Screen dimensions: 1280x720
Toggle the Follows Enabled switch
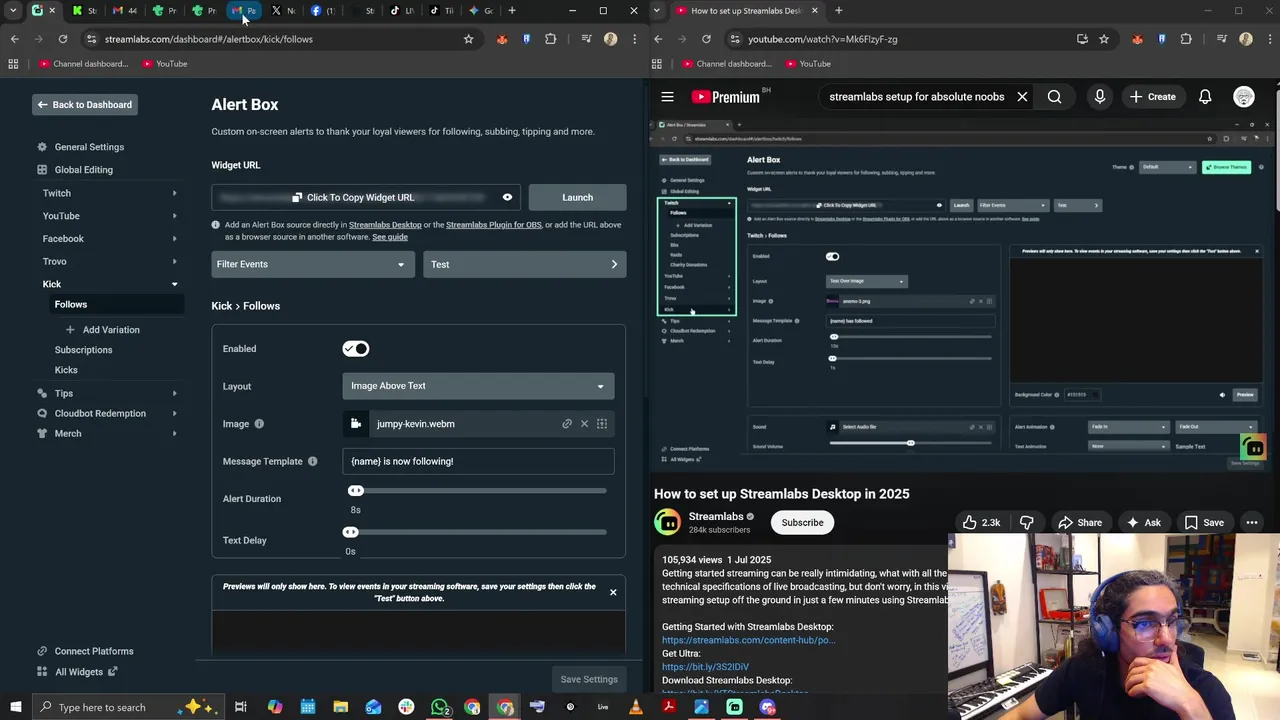tap(355, 349)
